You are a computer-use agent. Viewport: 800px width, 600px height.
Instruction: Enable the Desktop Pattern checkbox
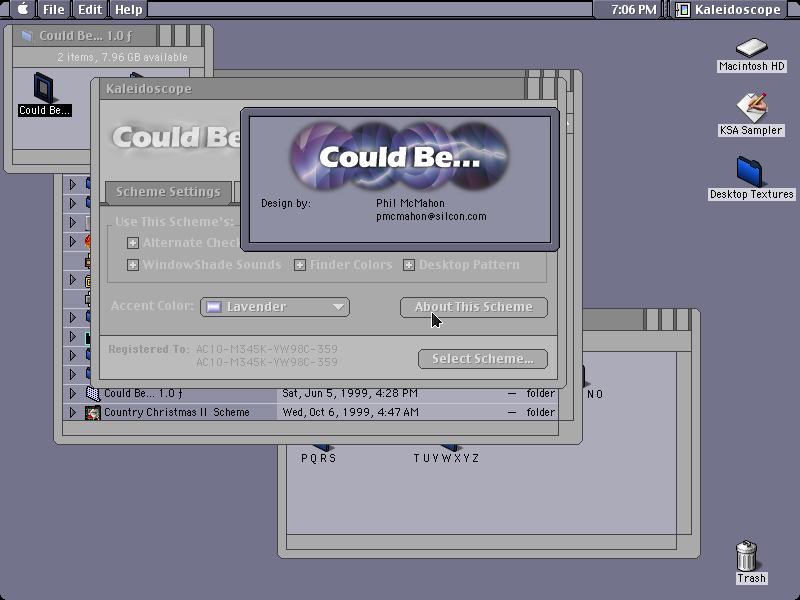tap(409, 265)
